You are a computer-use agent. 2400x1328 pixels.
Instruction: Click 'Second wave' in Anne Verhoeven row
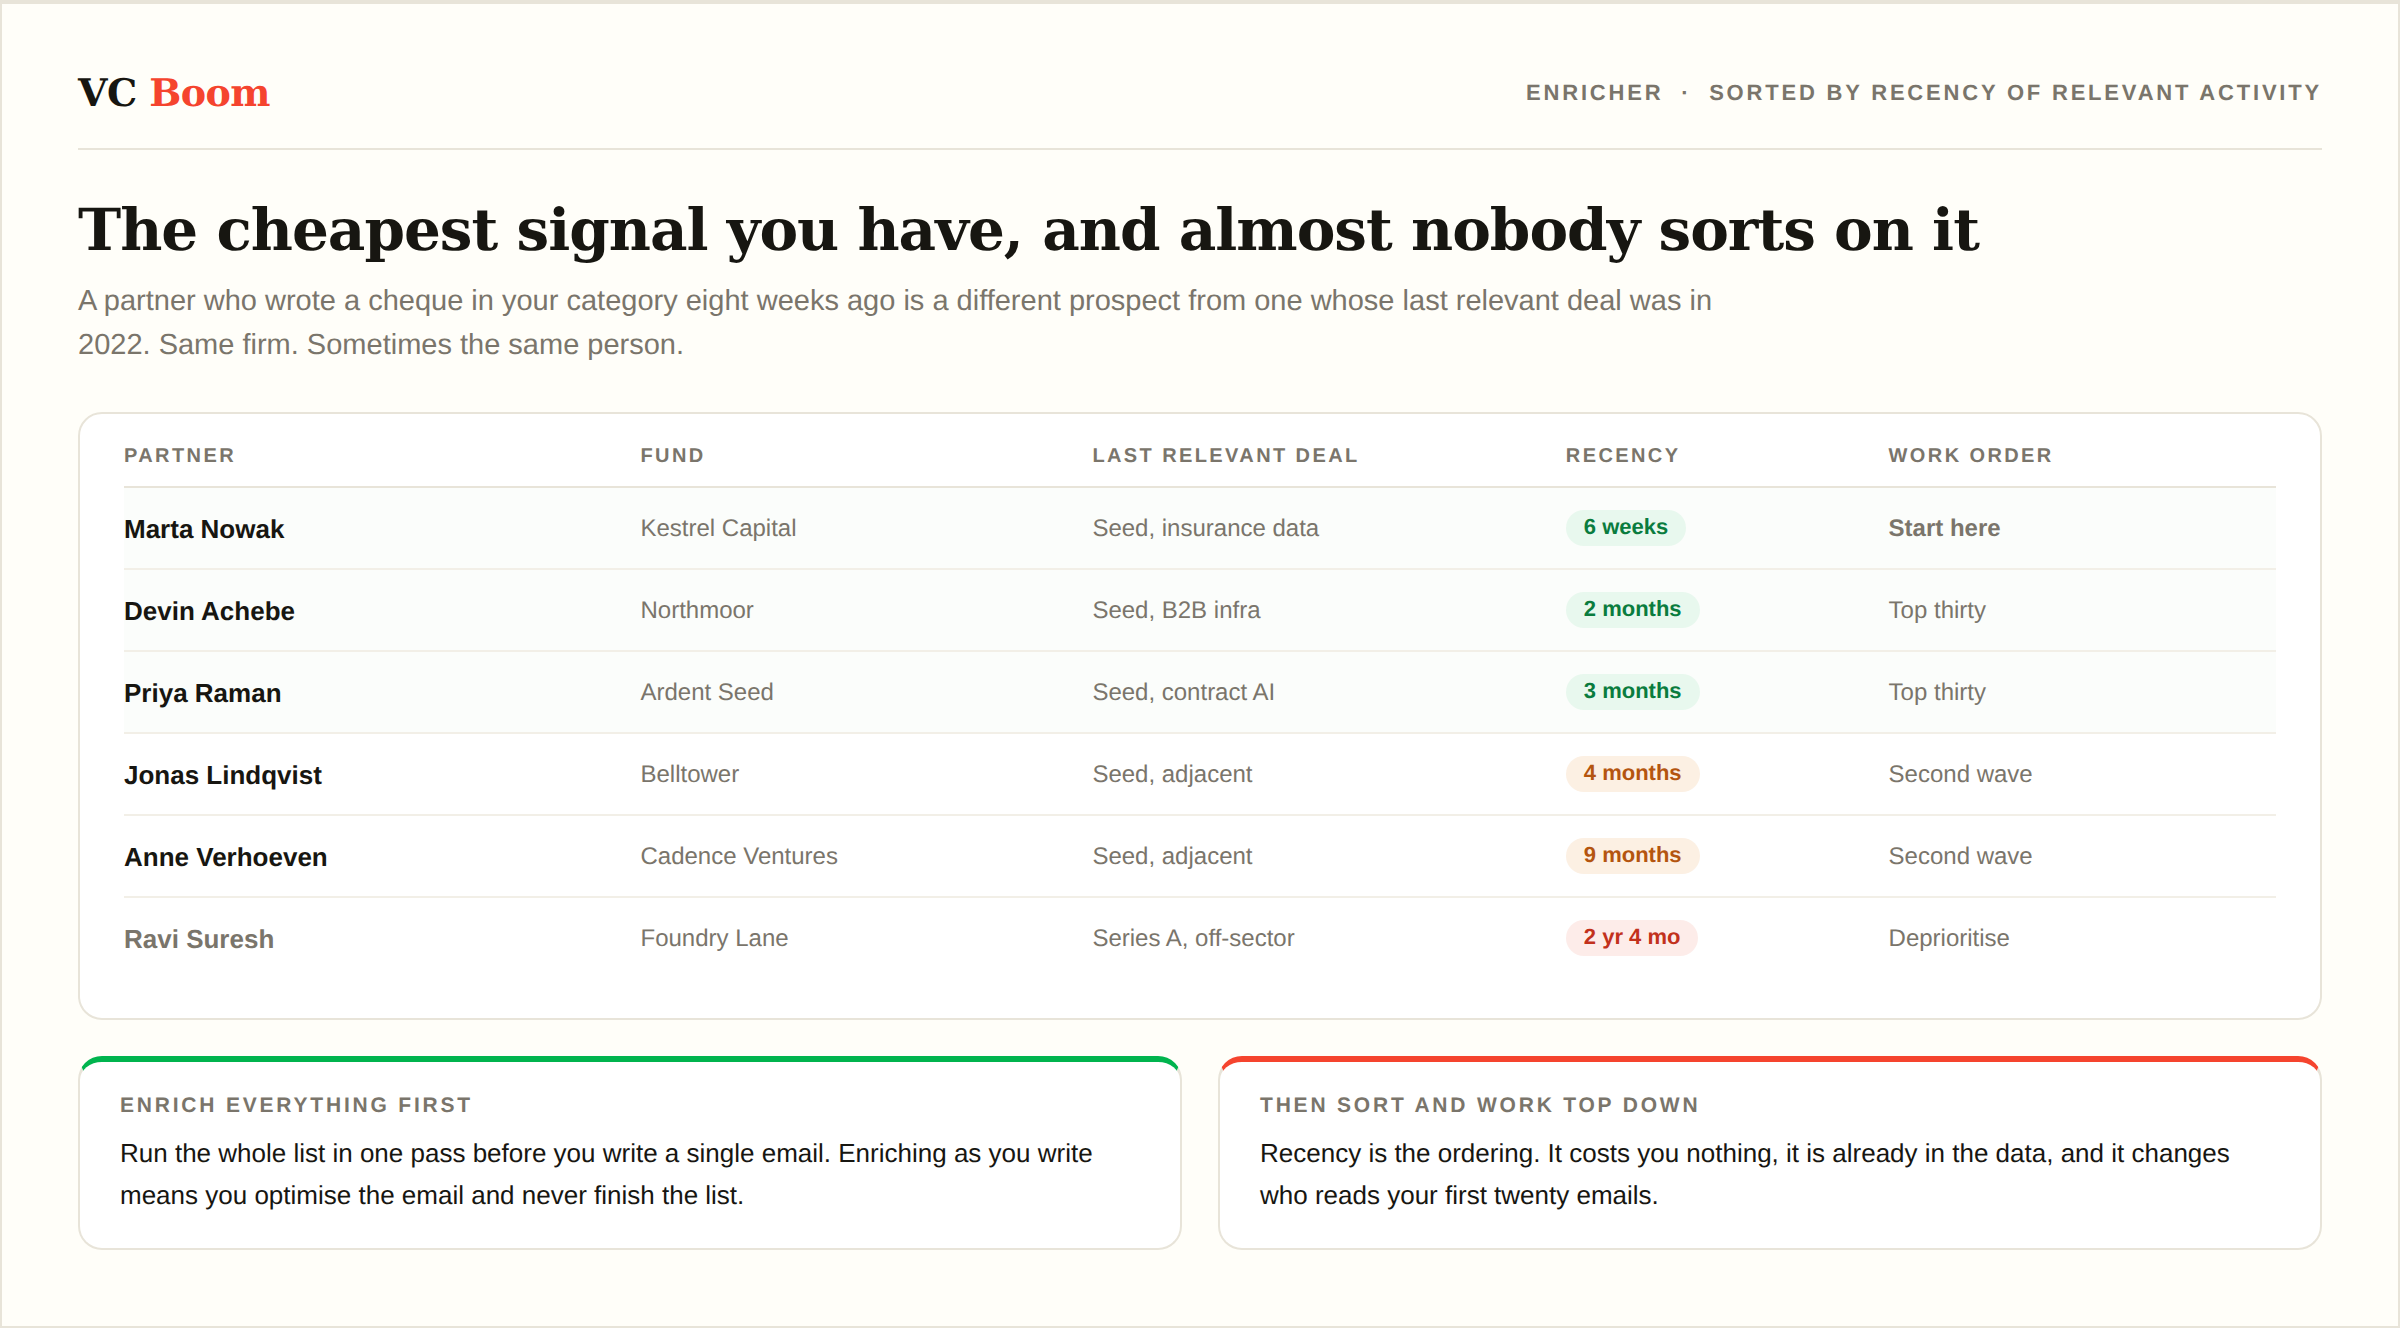click(x=1960, y=856)
